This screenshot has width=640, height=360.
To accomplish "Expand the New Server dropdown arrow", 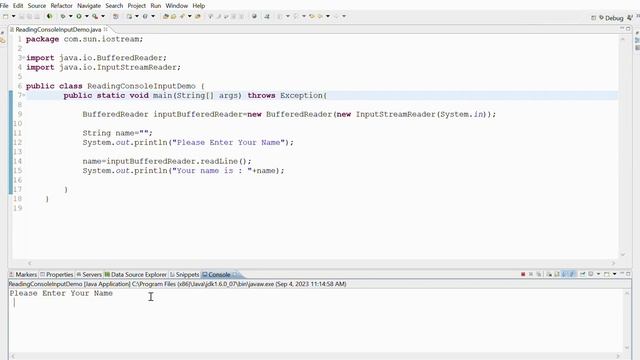I will point(153,16).
